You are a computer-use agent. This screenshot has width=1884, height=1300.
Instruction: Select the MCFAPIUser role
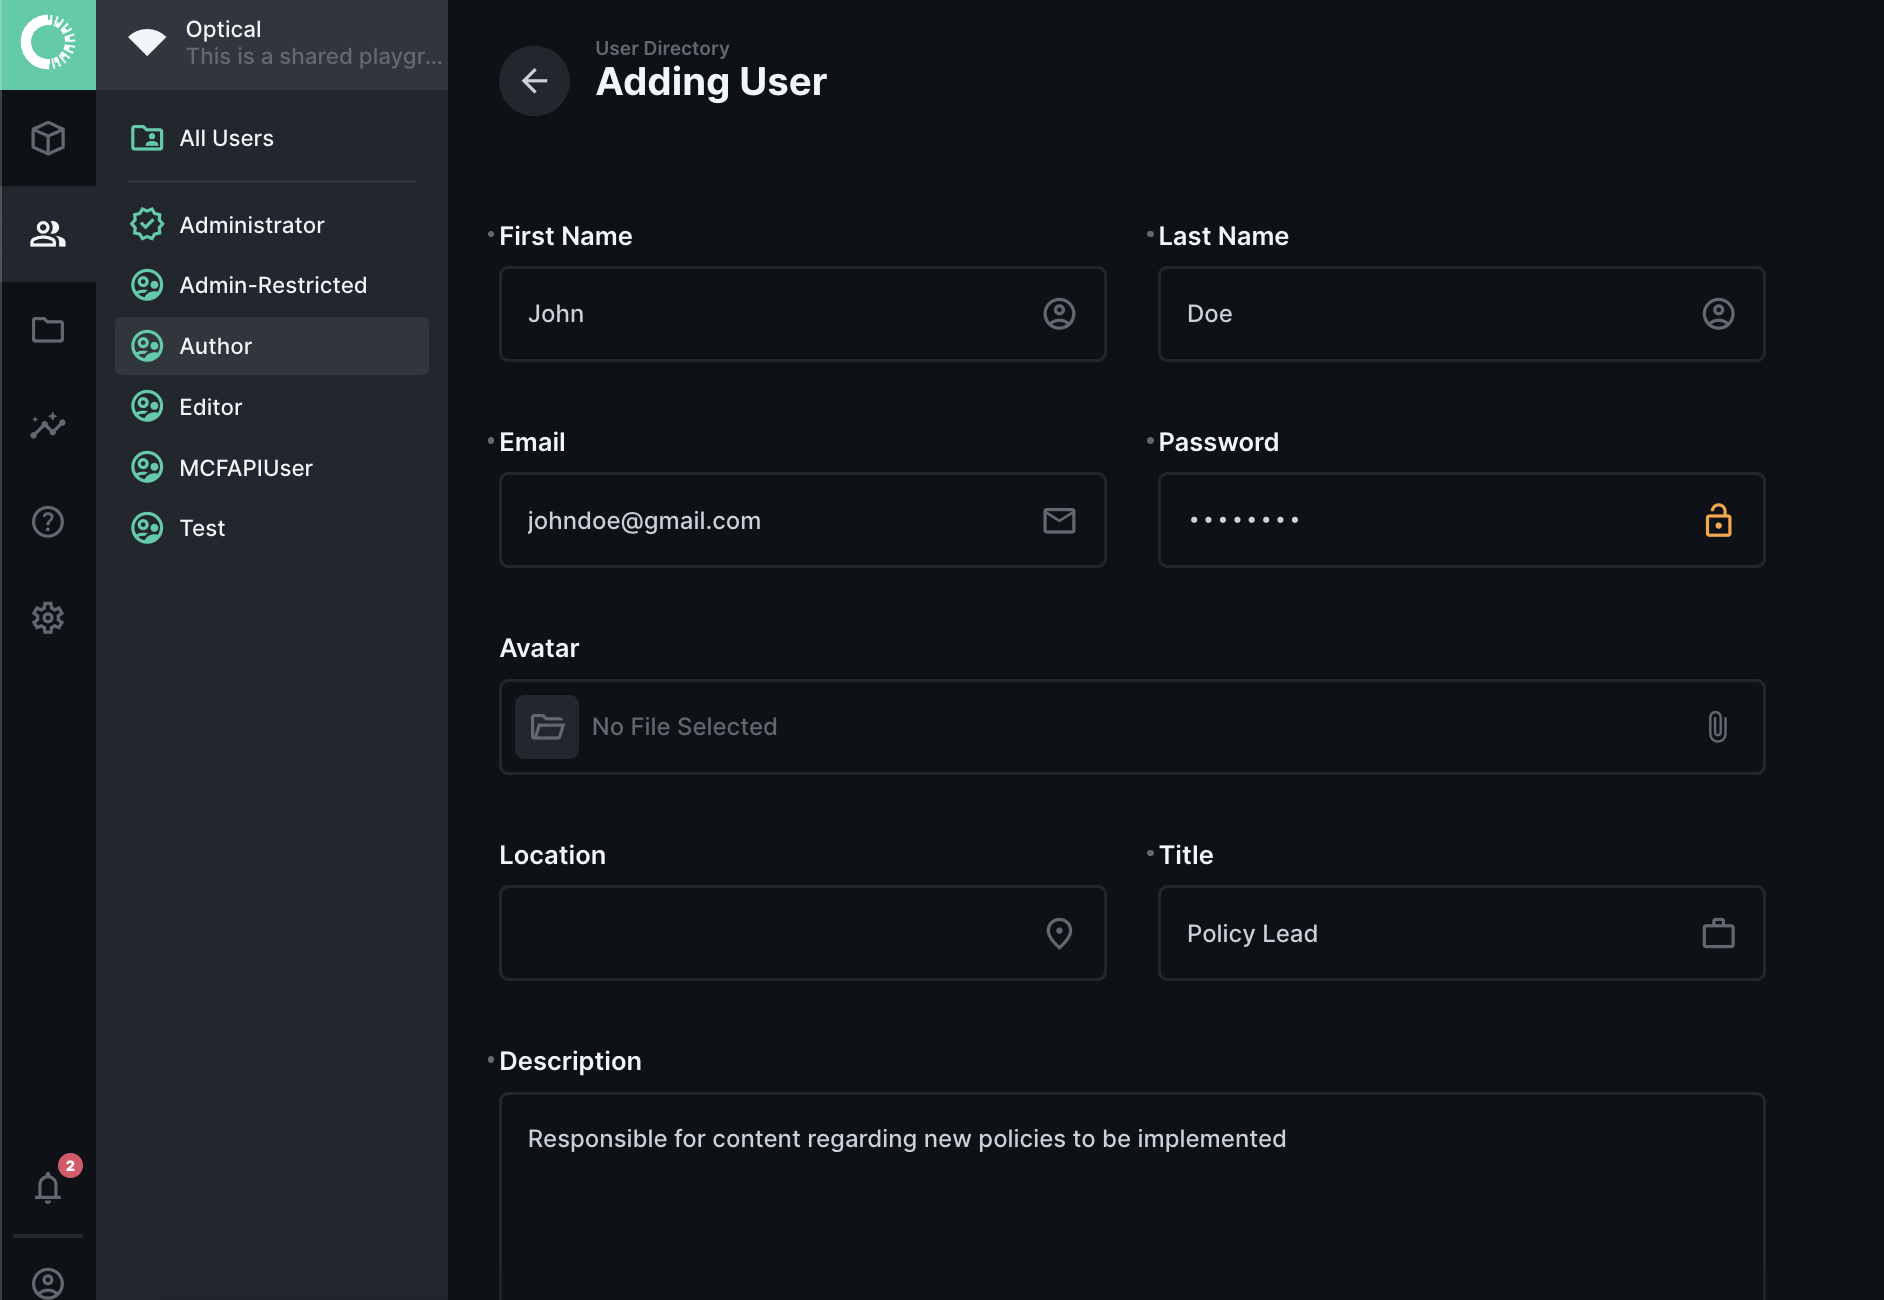[x=245, y=468]
